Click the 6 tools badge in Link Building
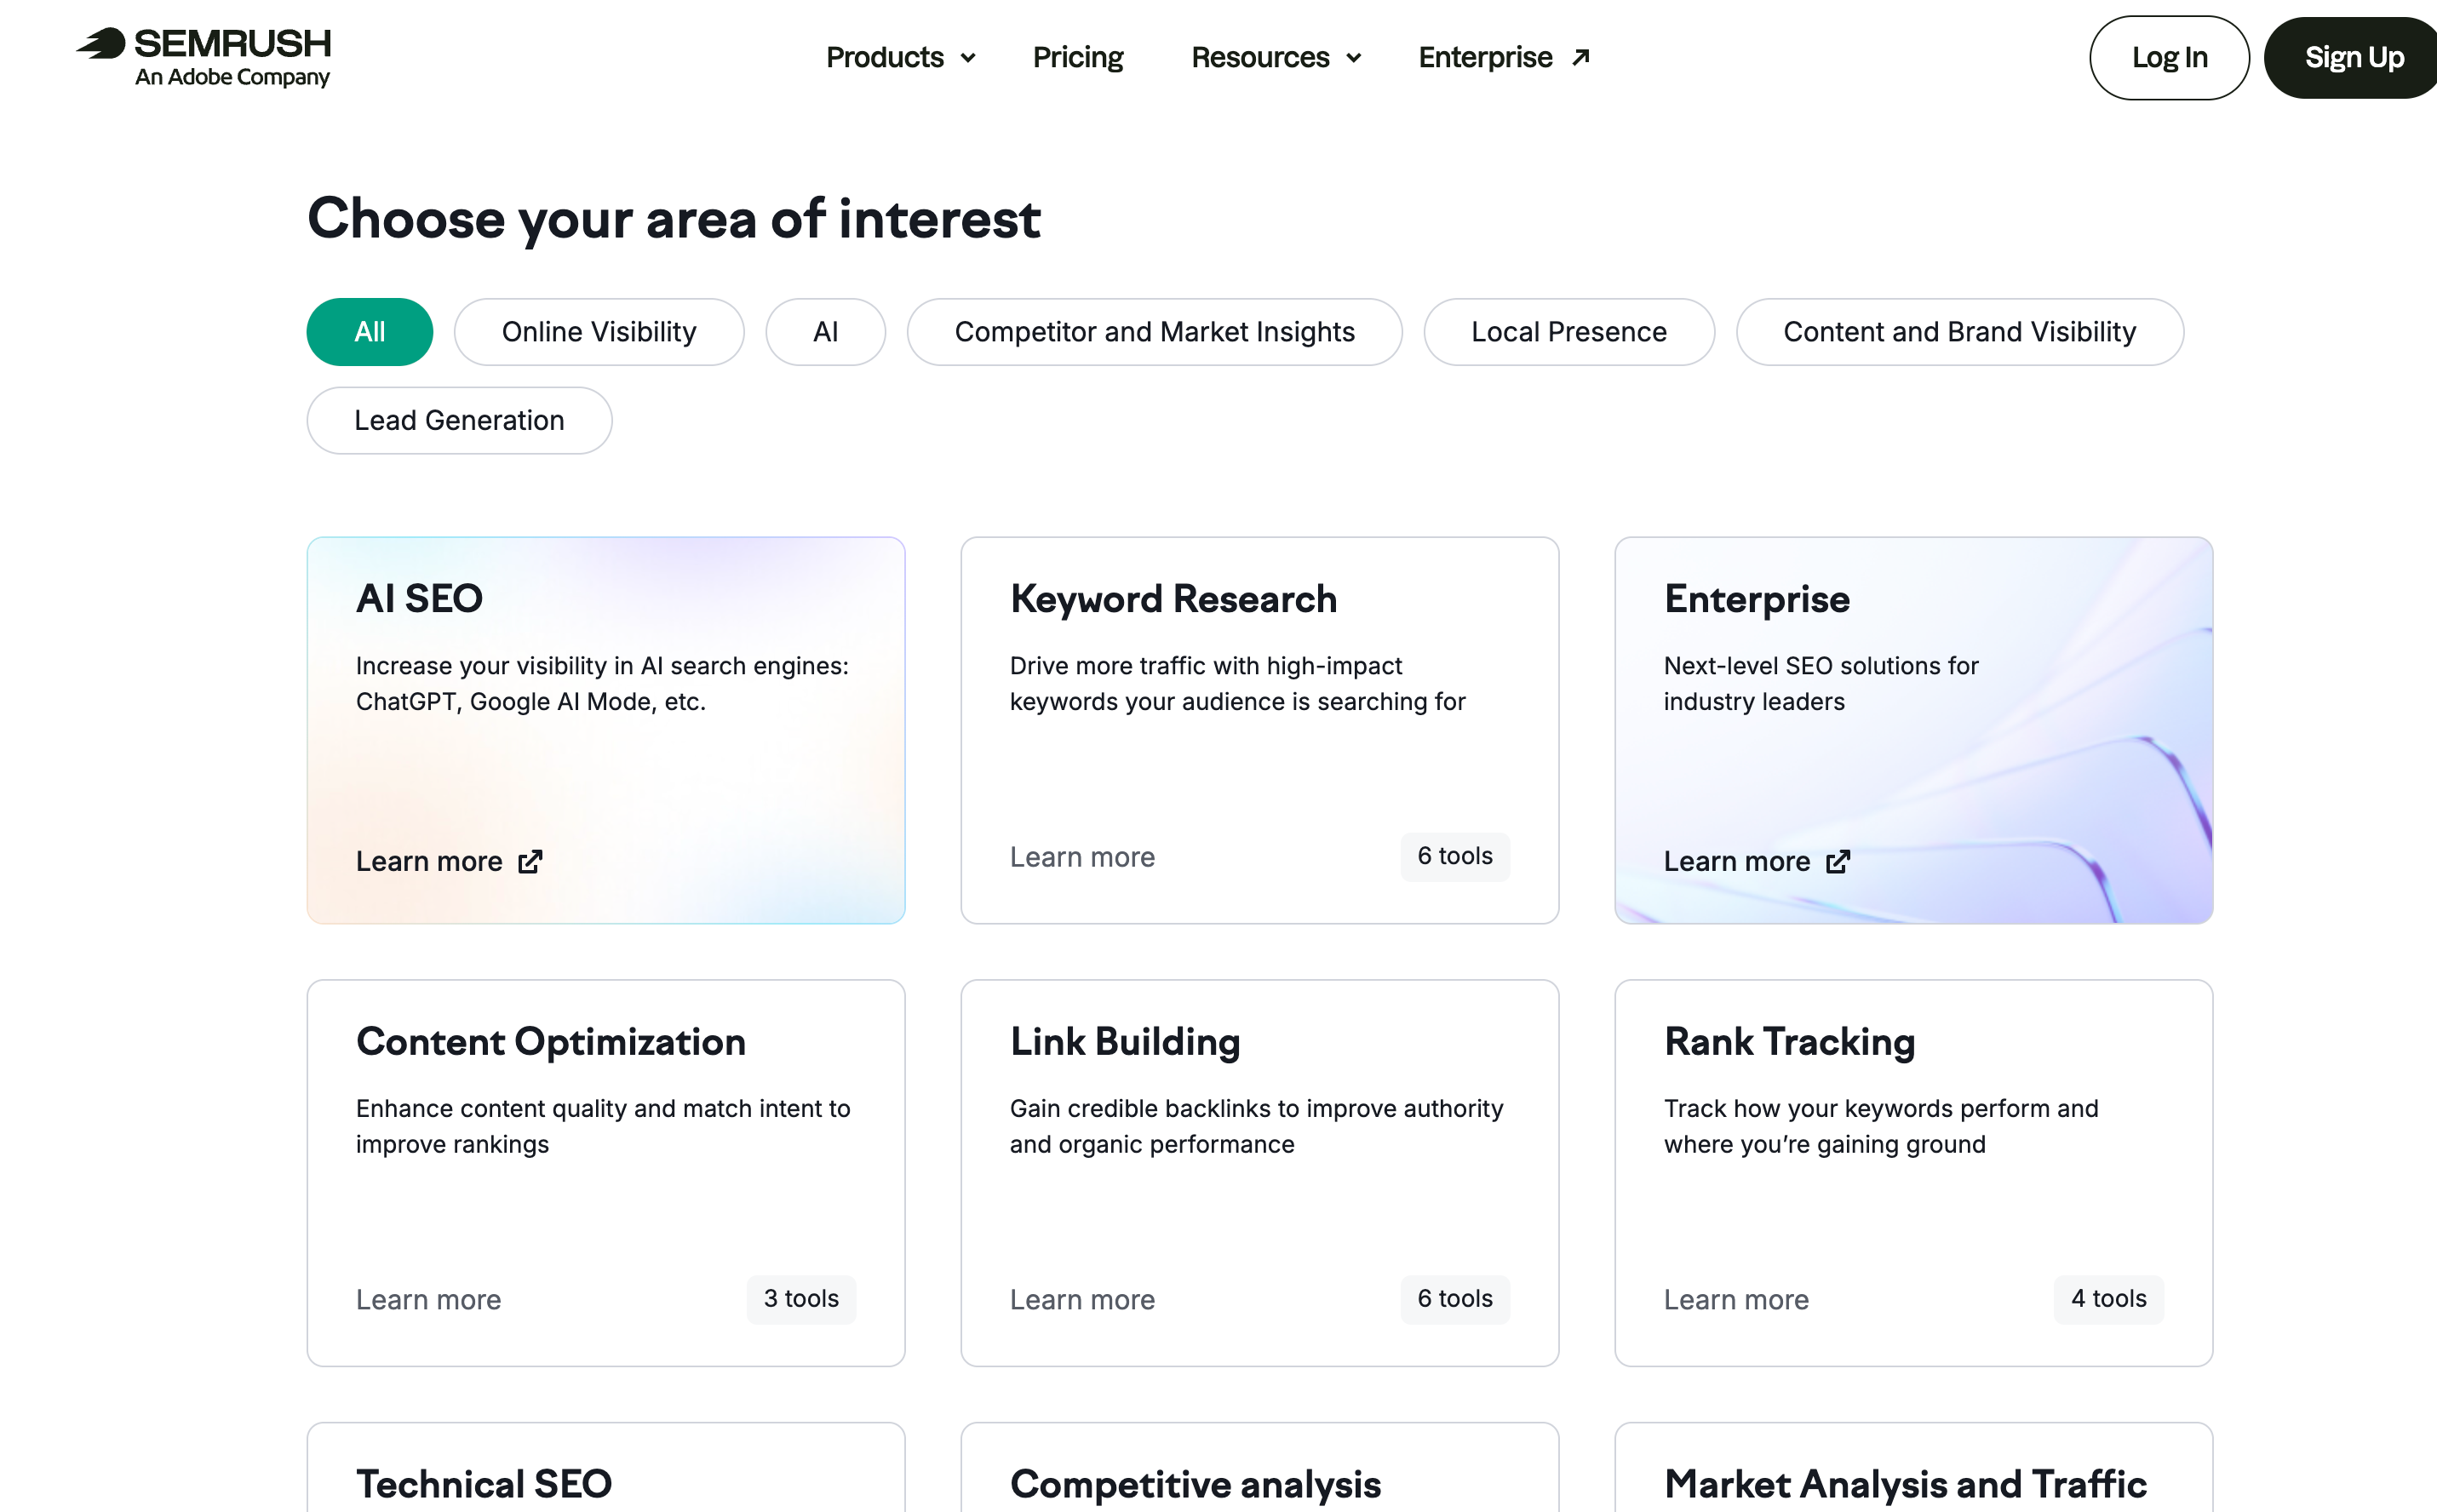Image resolution: width=2437 pixels, height=1512 pixels. (x=1455, y=1299)
